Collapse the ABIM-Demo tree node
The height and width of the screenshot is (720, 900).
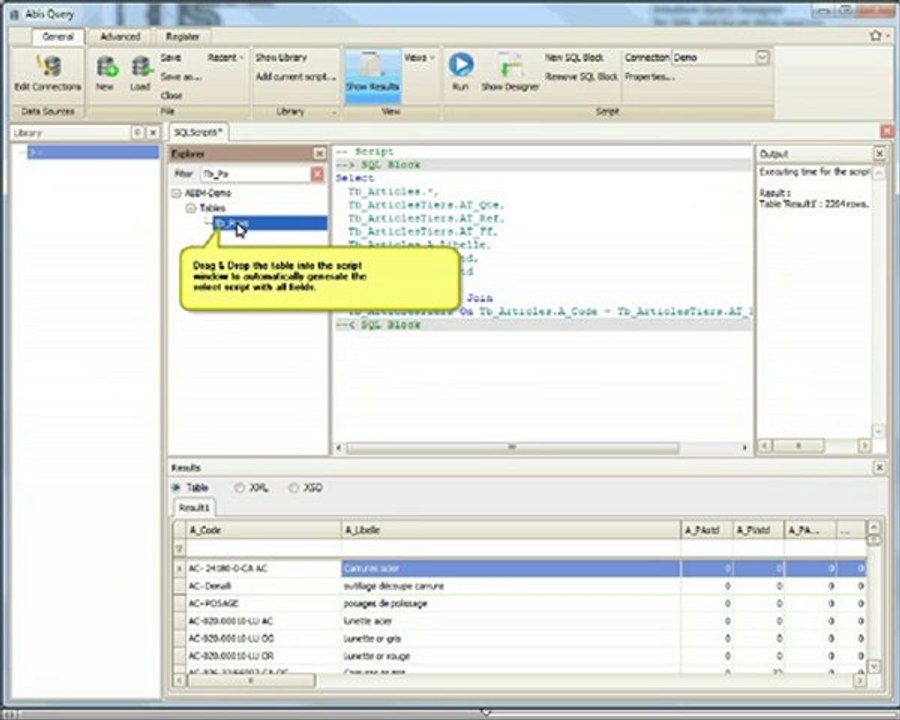(176, 193)
